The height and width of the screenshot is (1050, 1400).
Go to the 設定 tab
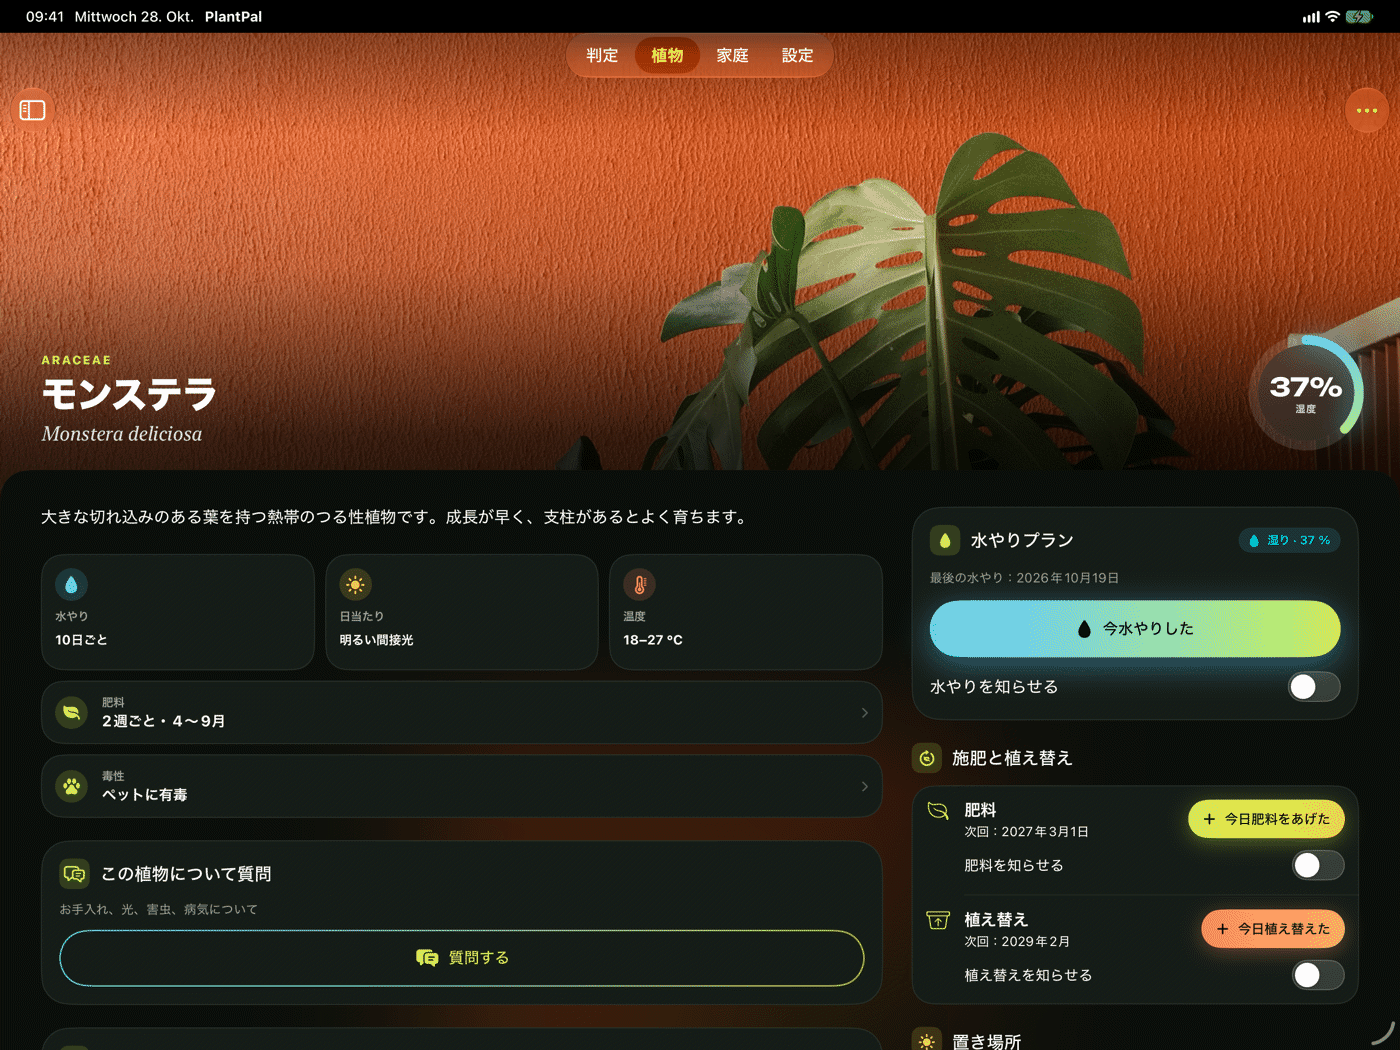click(x=797, y=56)
